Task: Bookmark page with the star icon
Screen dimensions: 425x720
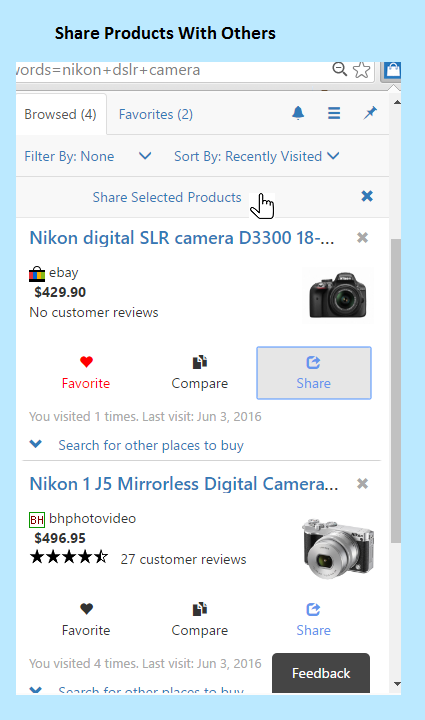Action: coord(362,70)
